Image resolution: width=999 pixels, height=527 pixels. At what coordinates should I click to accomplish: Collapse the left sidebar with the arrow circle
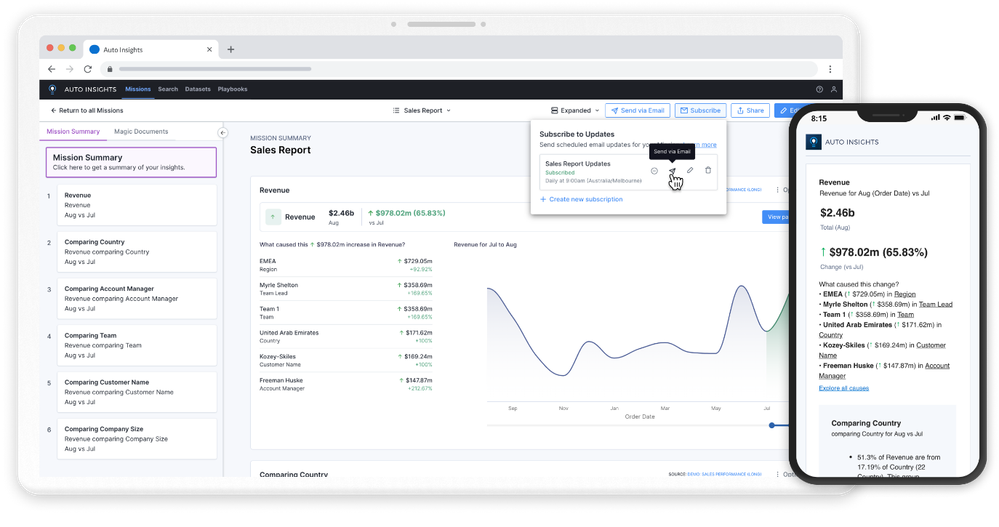(x=222, y=133)
